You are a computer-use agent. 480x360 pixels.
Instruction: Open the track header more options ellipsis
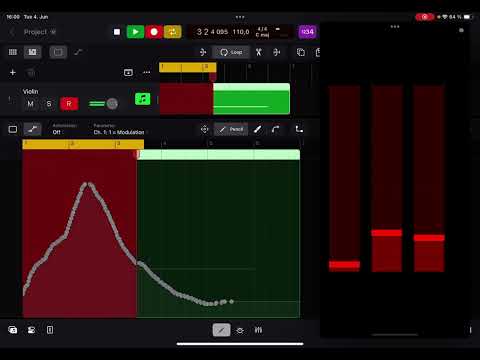point(147,72)
